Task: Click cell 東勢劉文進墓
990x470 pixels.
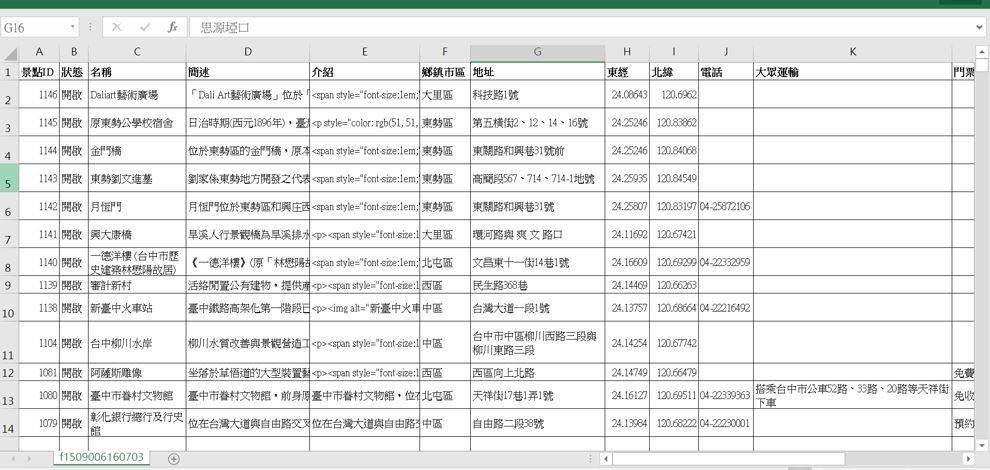Action: click(137, 178)
